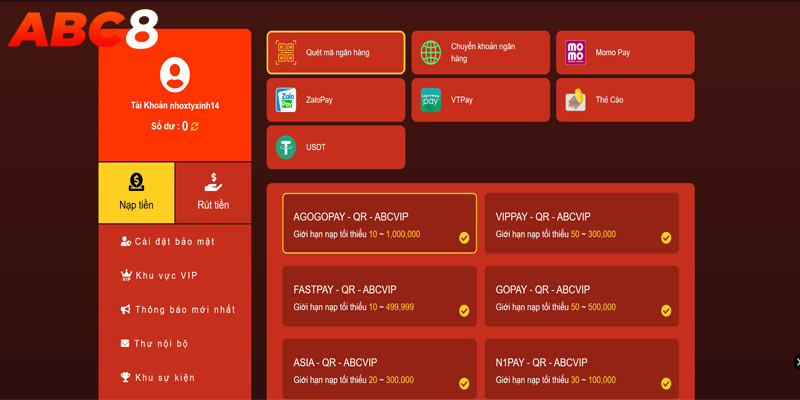Screen dimensions: 800x400
Task: Switch to the Rút tiền withdraw tab
Action: click(x=213, y=193)
